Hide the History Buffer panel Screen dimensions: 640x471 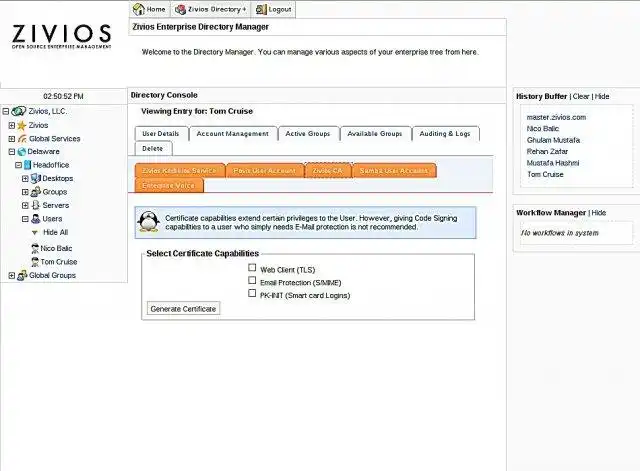pyautogui.click(x=602, y=96)
